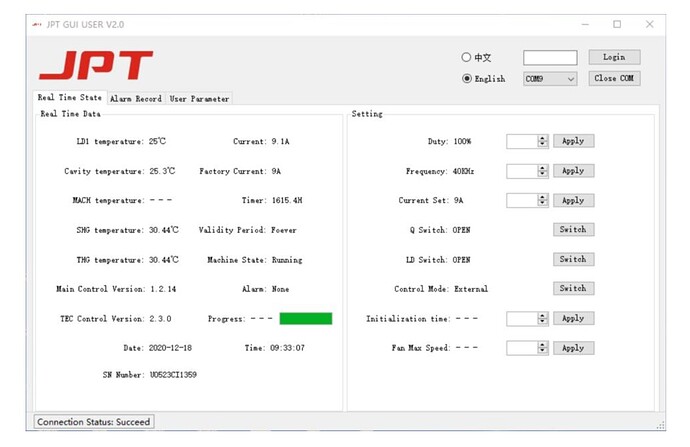Viewport: 690px width, 447px height.
Task: Click the Close COM button
Action: 614,78
